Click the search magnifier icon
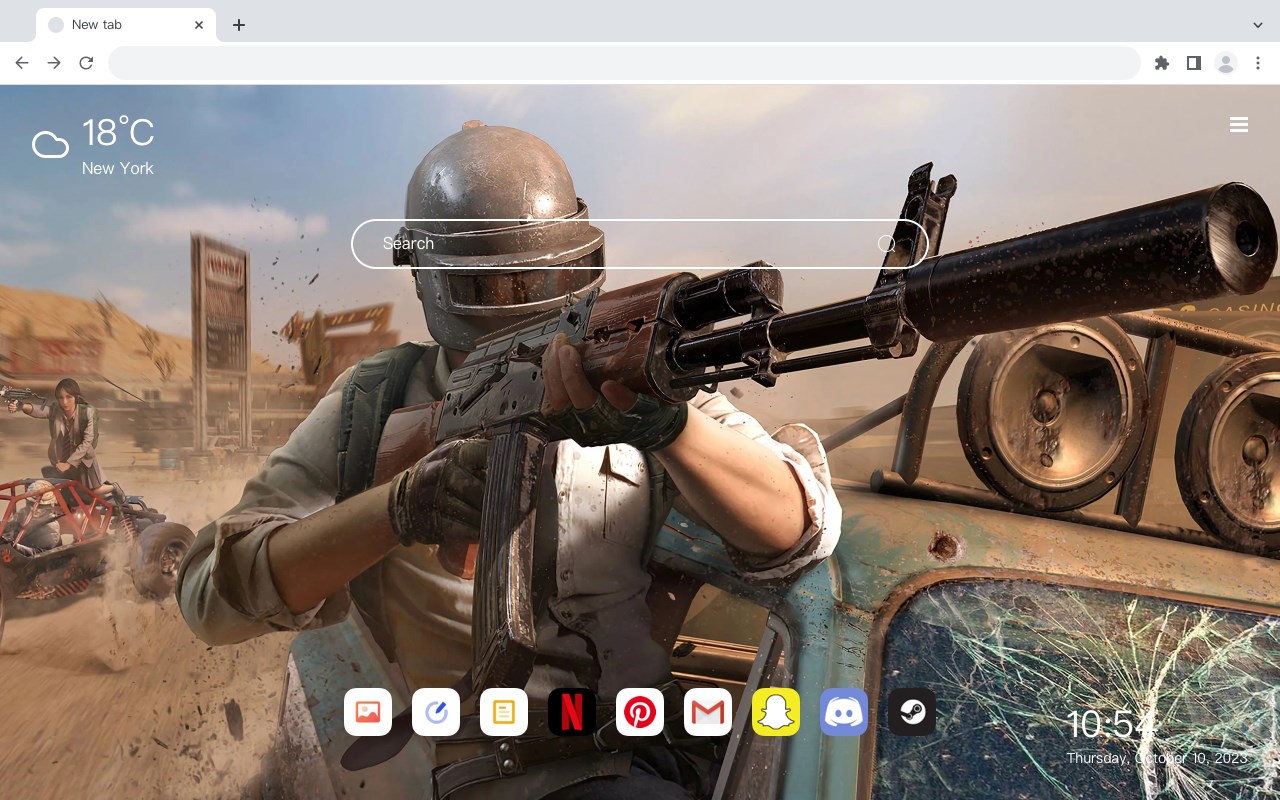The height and width of the screenshot is (800, 1280). 886,244
